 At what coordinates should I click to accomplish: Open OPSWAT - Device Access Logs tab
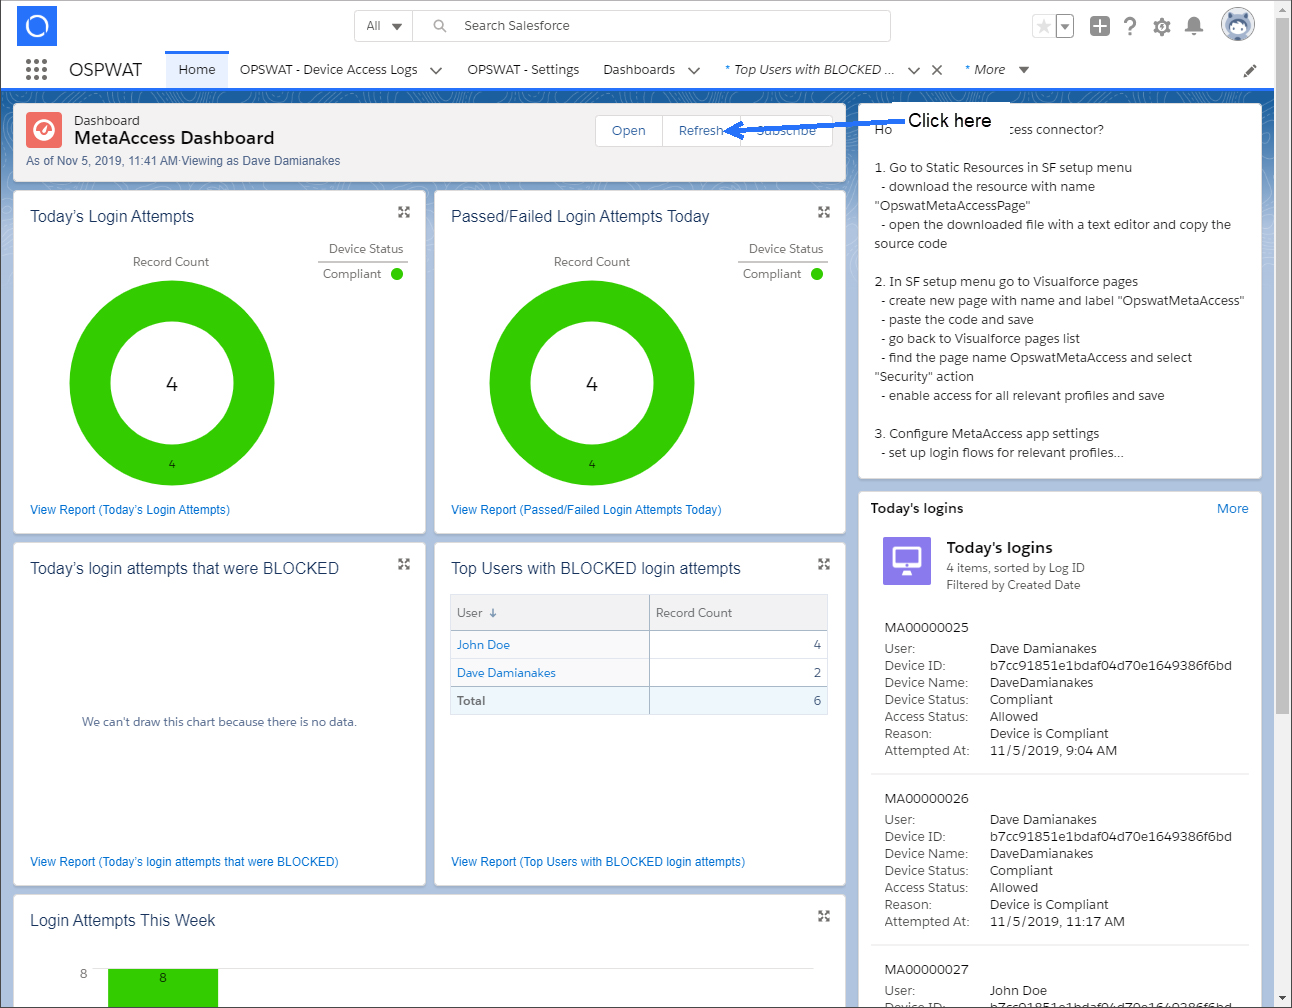pos(328,69)
